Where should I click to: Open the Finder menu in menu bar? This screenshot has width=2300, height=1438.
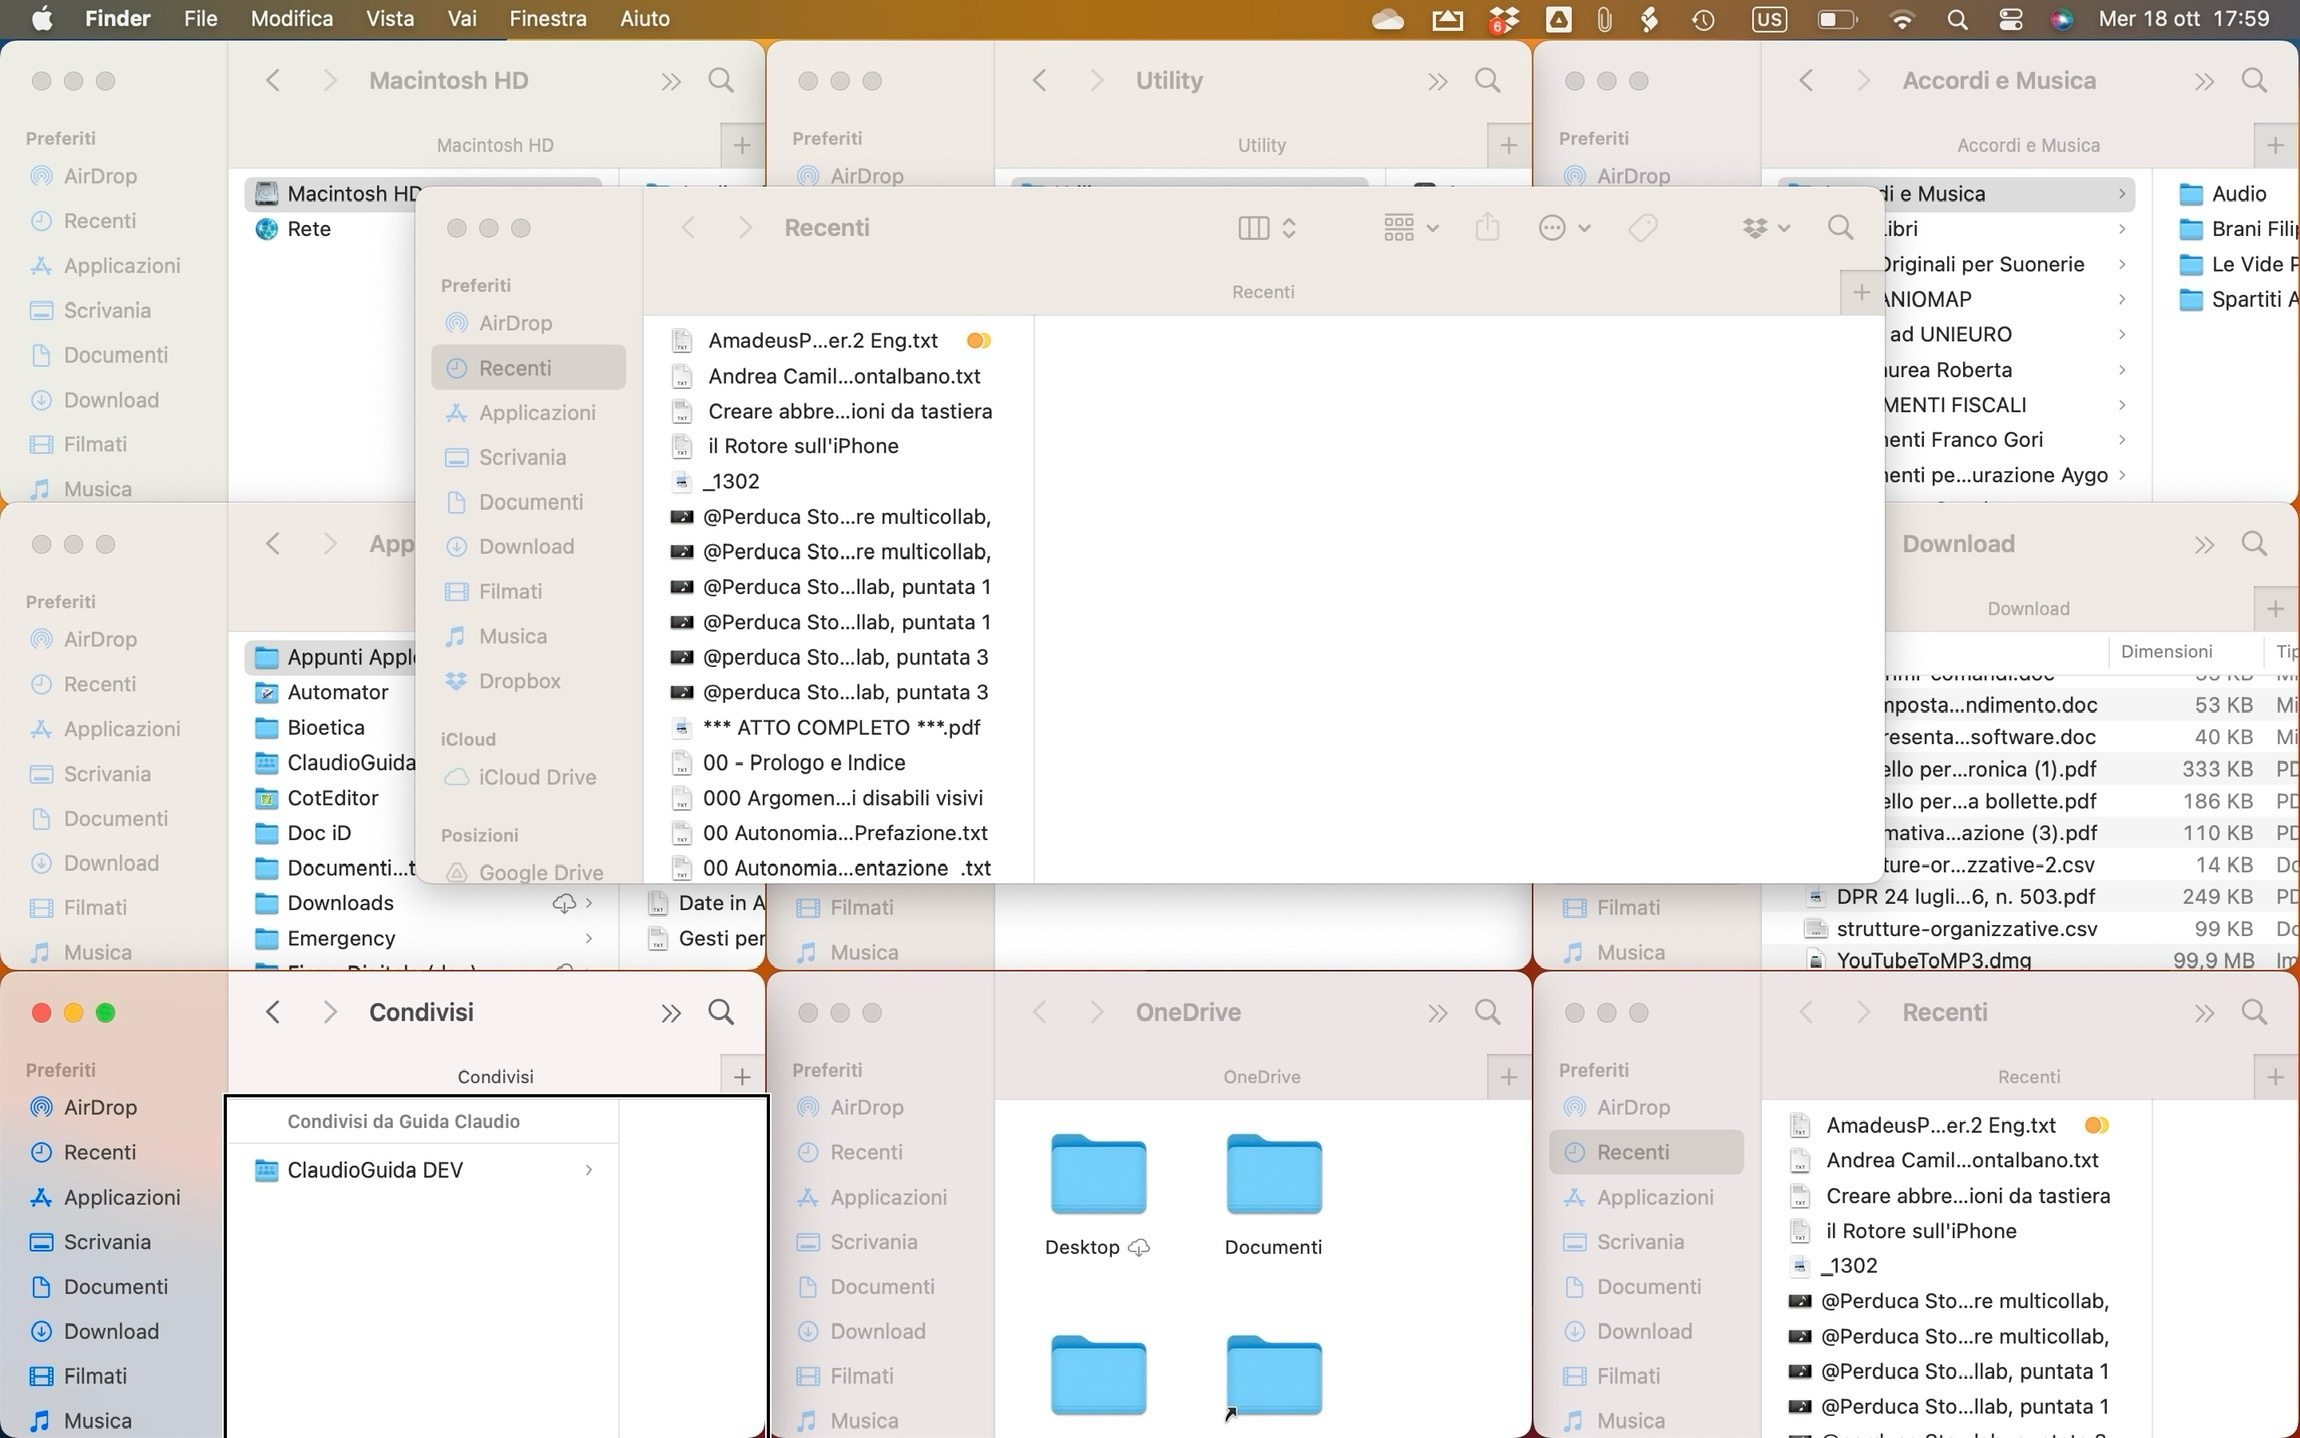(118, 19)
